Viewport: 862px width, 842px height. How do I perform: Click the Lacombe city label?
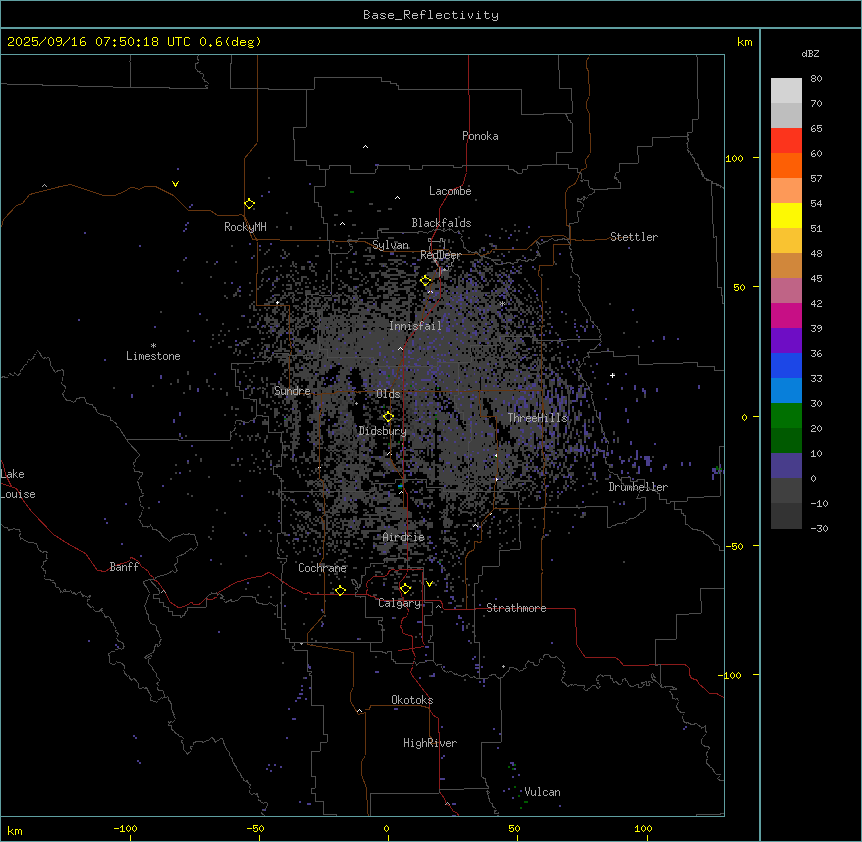pyautogui.click(x=450, y=191)
